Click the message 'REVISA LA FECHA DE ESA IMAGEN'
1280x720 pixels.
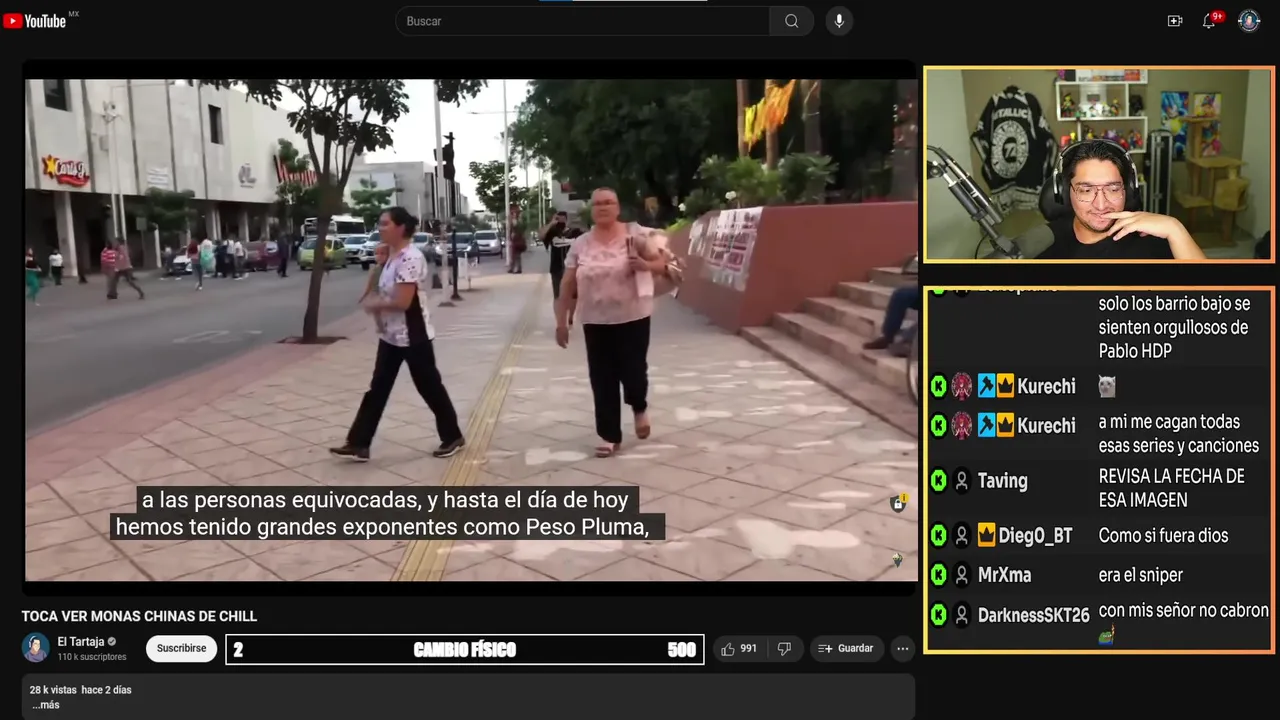pos(1171,488)
